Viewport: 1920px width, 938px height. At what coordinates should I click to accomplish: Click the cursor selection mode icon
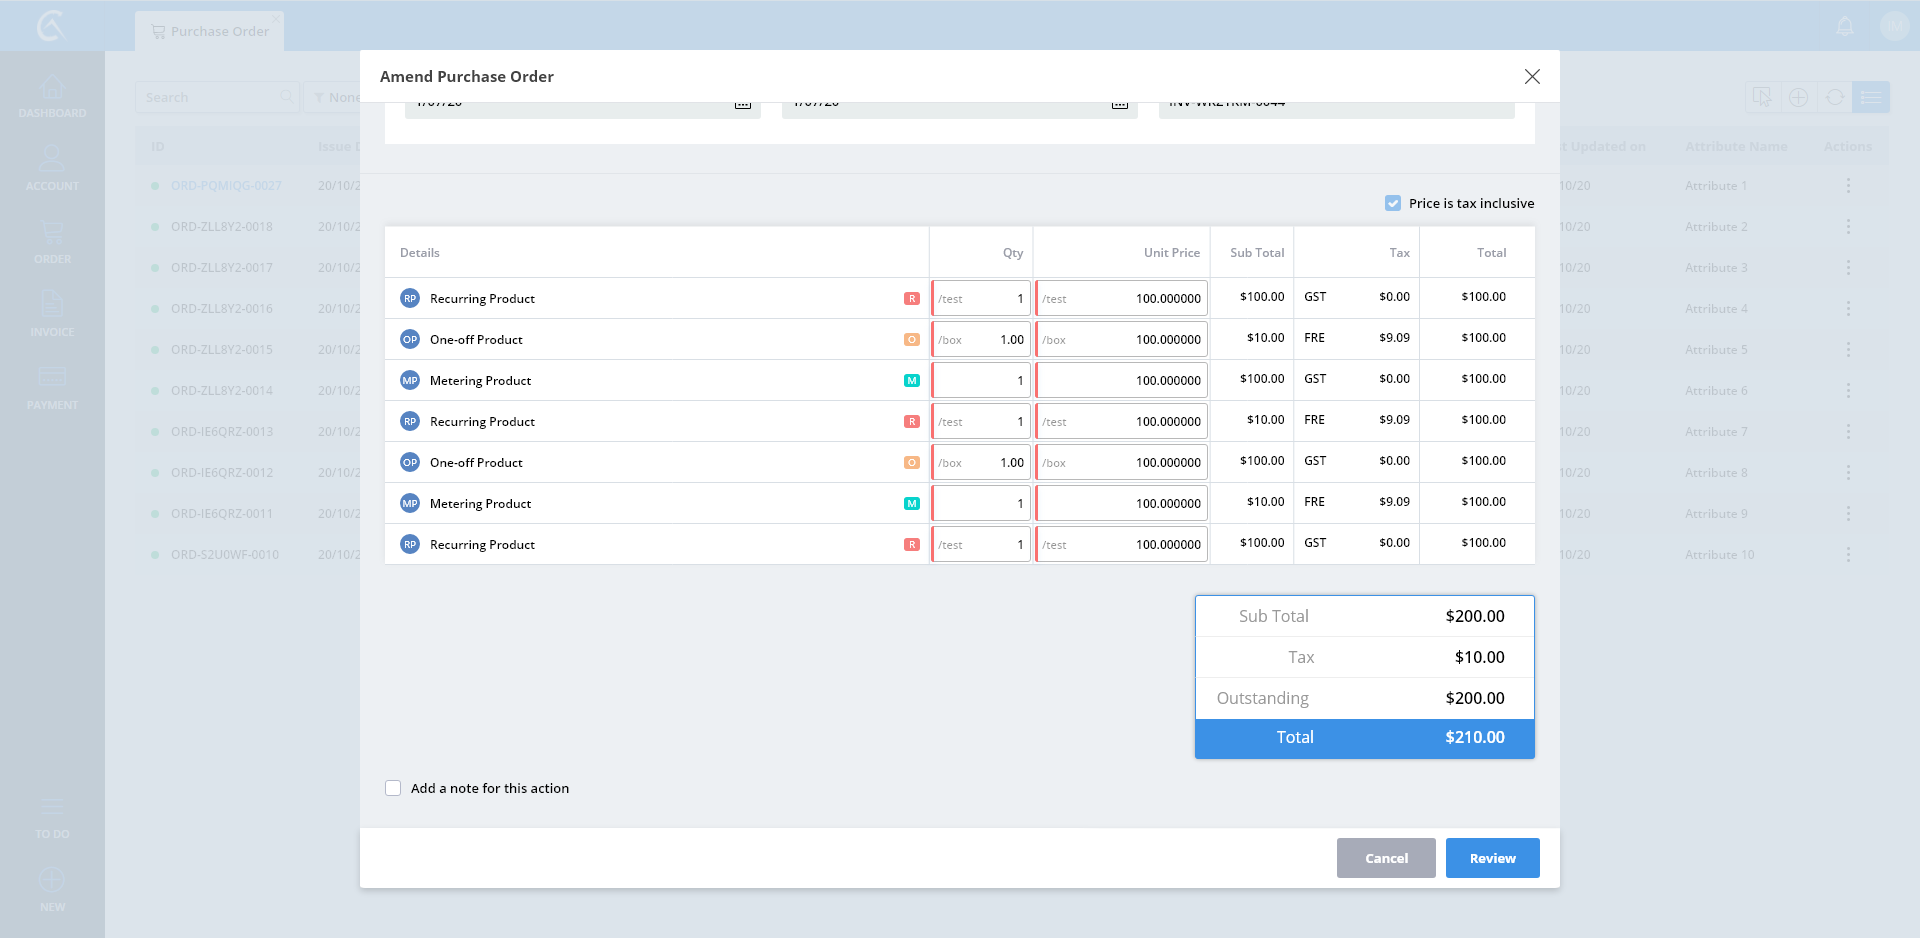[x=1762, y=97]
